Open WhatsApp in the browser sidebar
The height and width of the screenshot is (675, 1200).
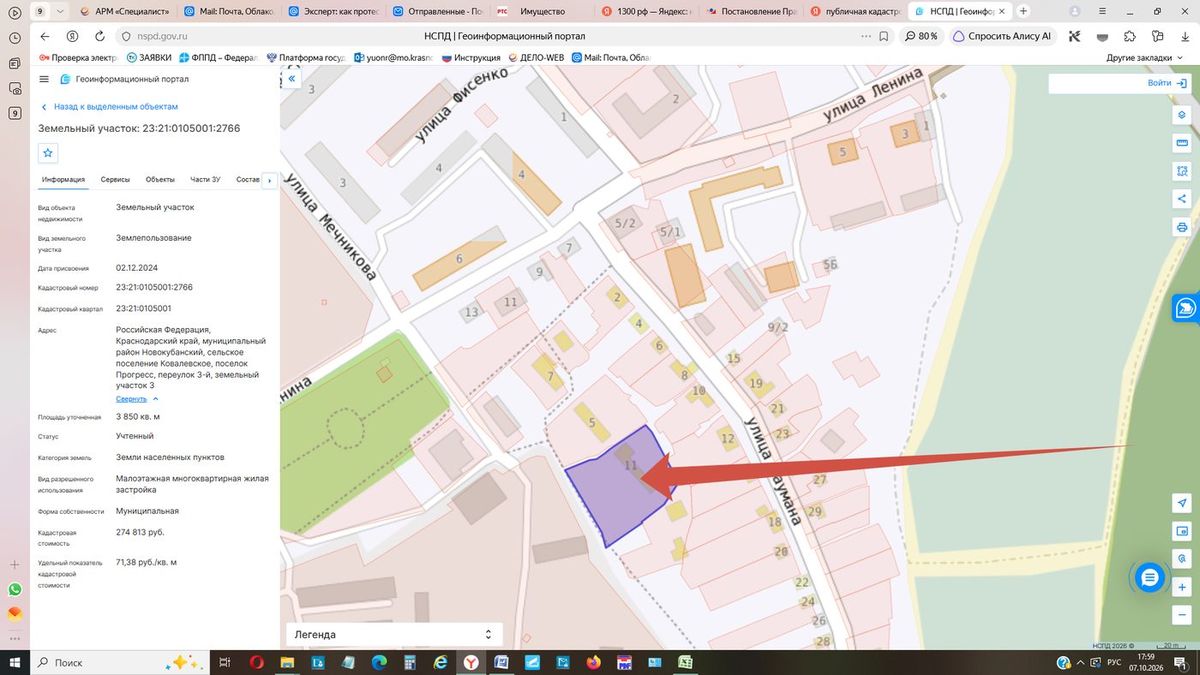point(14,590)
